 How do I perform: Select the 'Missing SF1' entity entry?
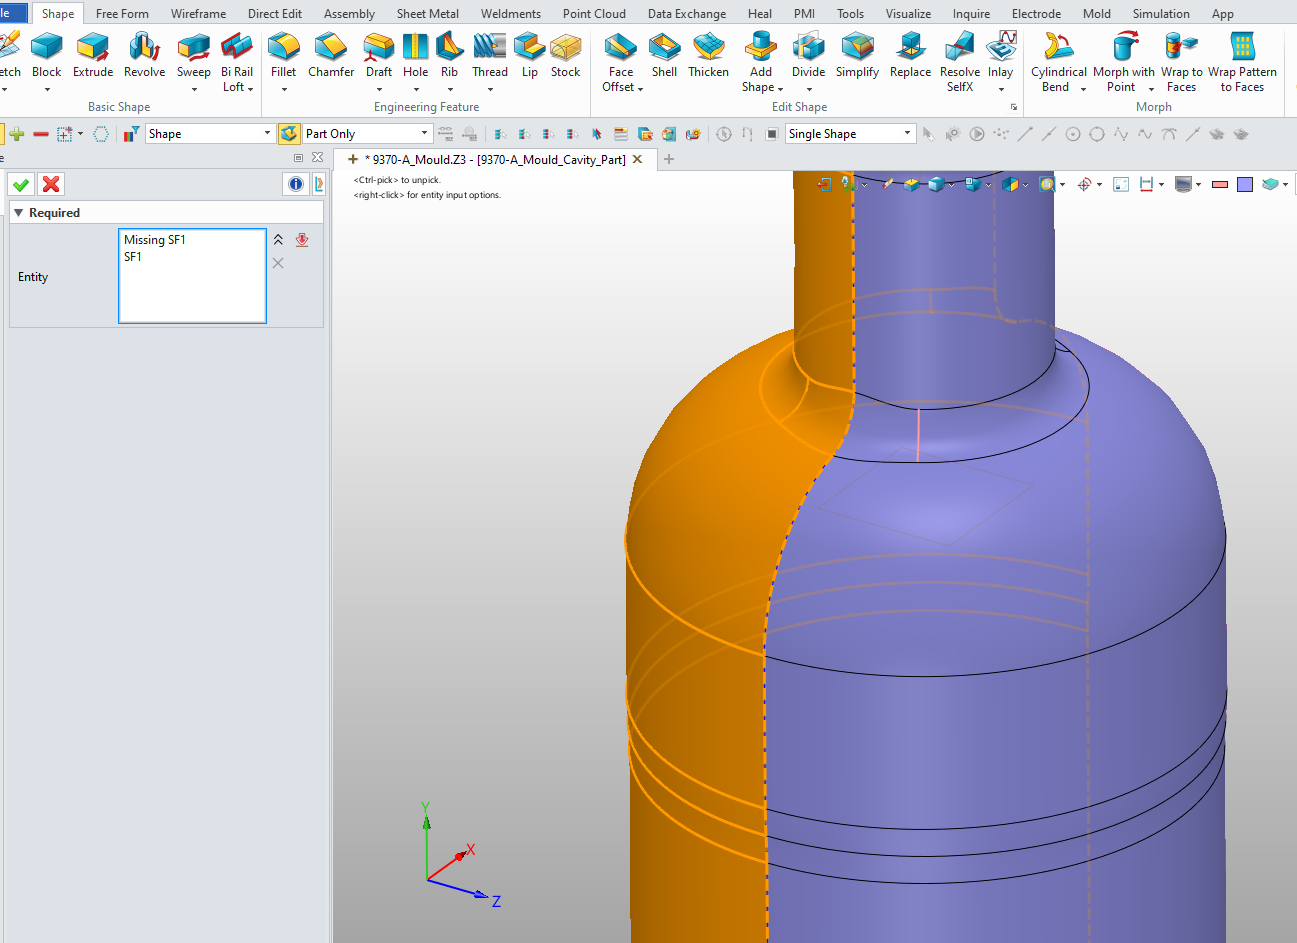click(x=155, y=240)
